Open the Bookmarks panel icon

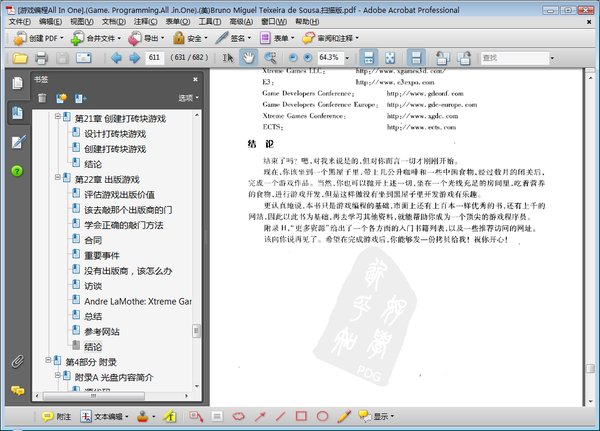click(17, 113)
